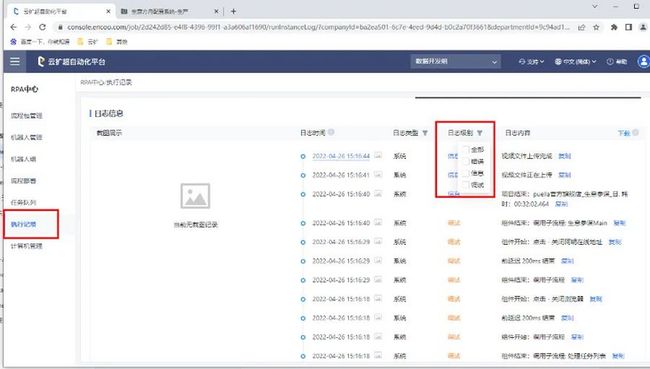The height and width of the screenshot is (369, 650).
Task: Click the timeline dot of the 15:16:44 entry
Action: click(x=303, y=156)
